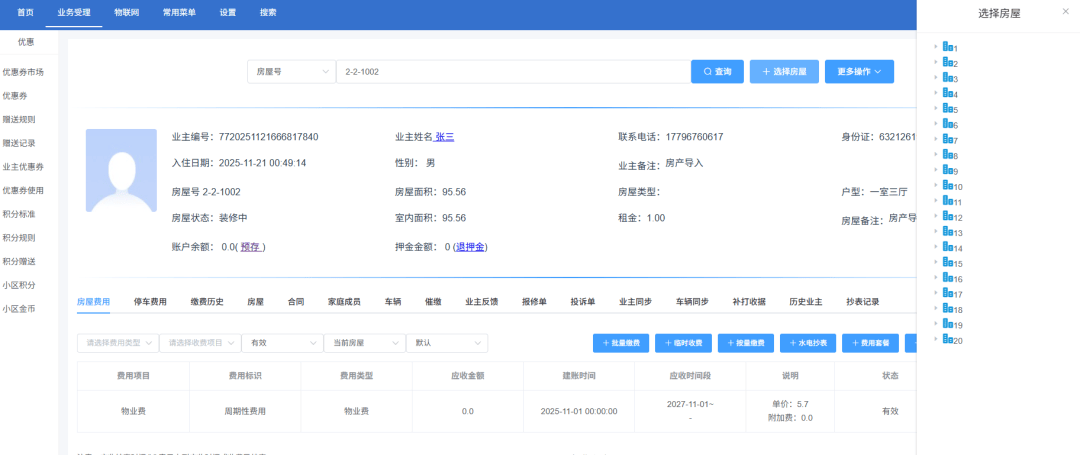Image resolution: width=1080 pixels, height=455 pixels.
Task: Click the 退押金 link
Action: coord(470,247)
